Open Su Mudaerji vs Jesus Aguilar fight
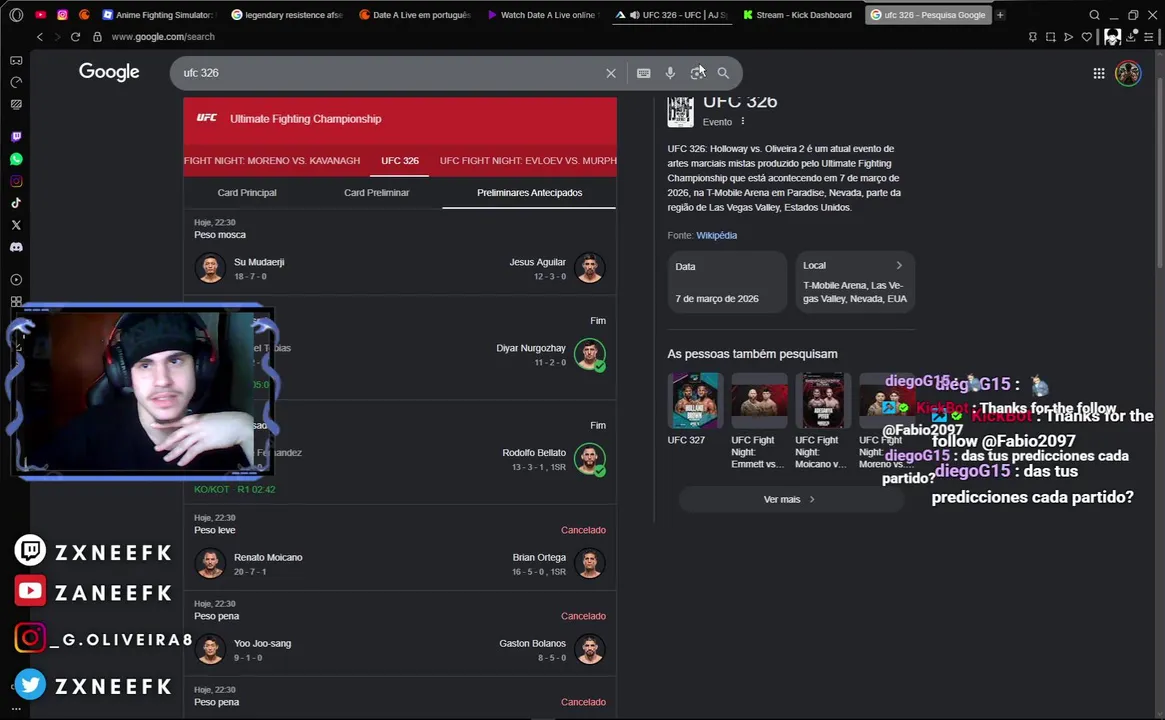Image resolution: width=1165 pixels, height=720 pixels. pyautogui.click(x=400, y=253)
